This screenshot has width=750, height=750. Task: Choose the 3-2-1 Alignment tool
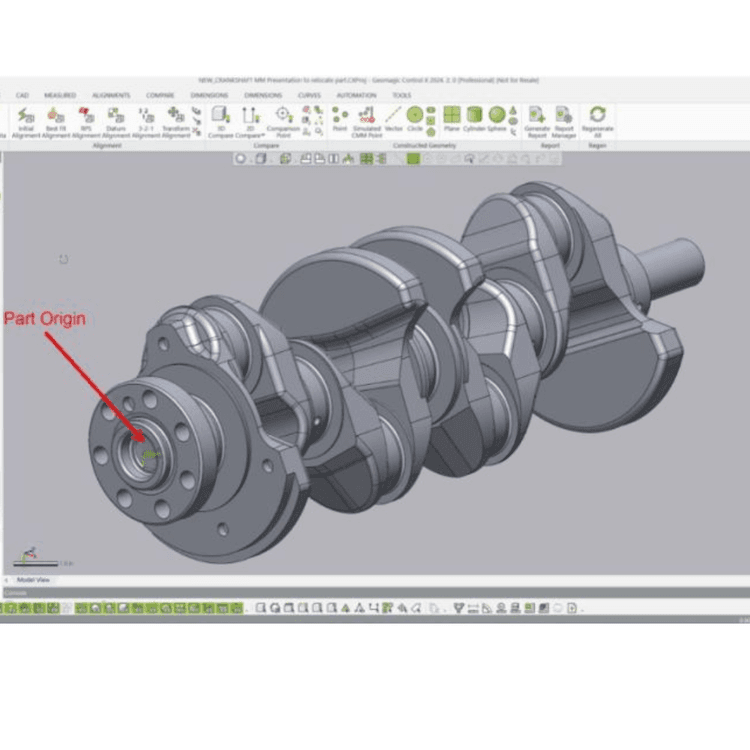(146, 120)
